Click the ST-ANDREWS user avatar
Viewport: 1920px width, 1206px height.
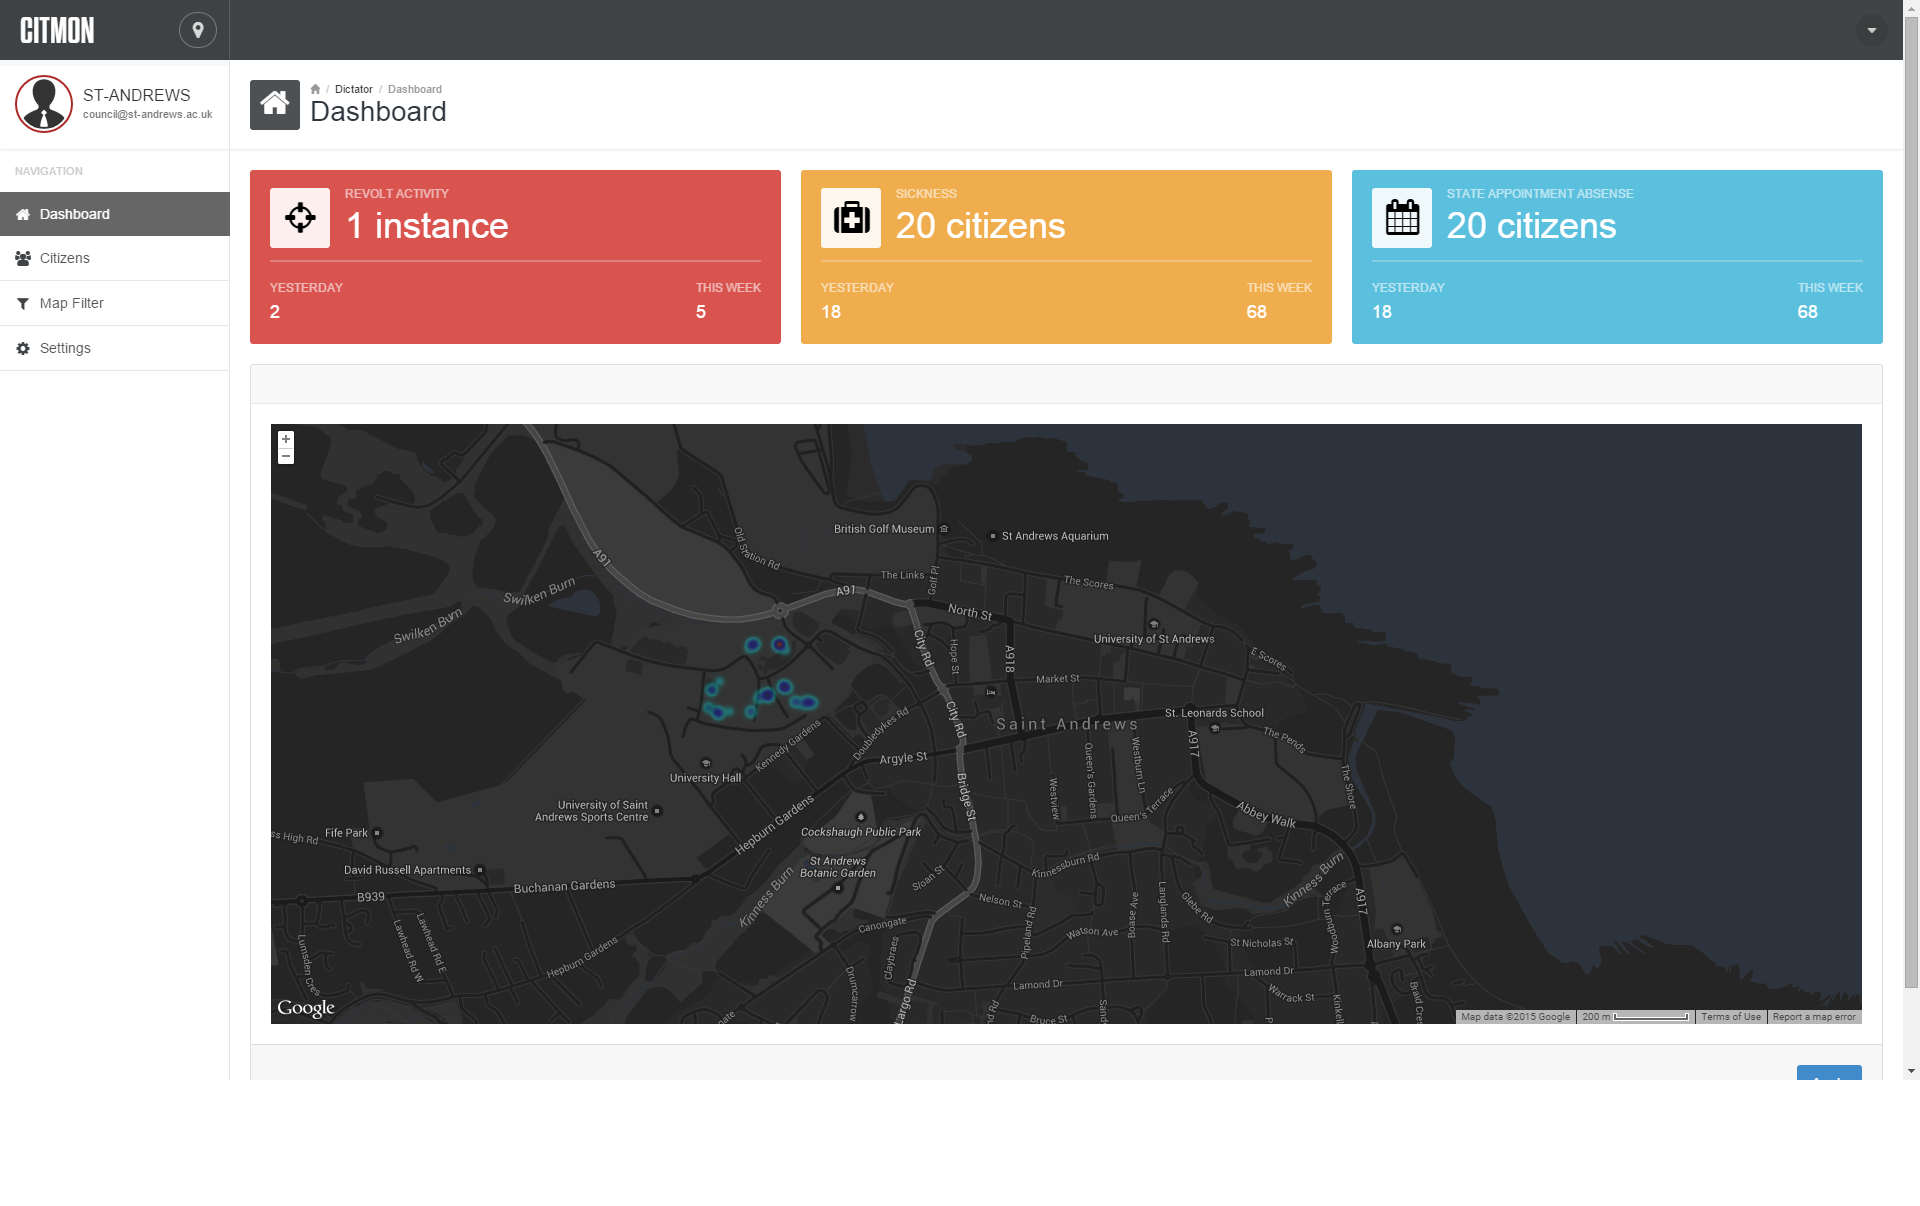click(x=44, y=104)
